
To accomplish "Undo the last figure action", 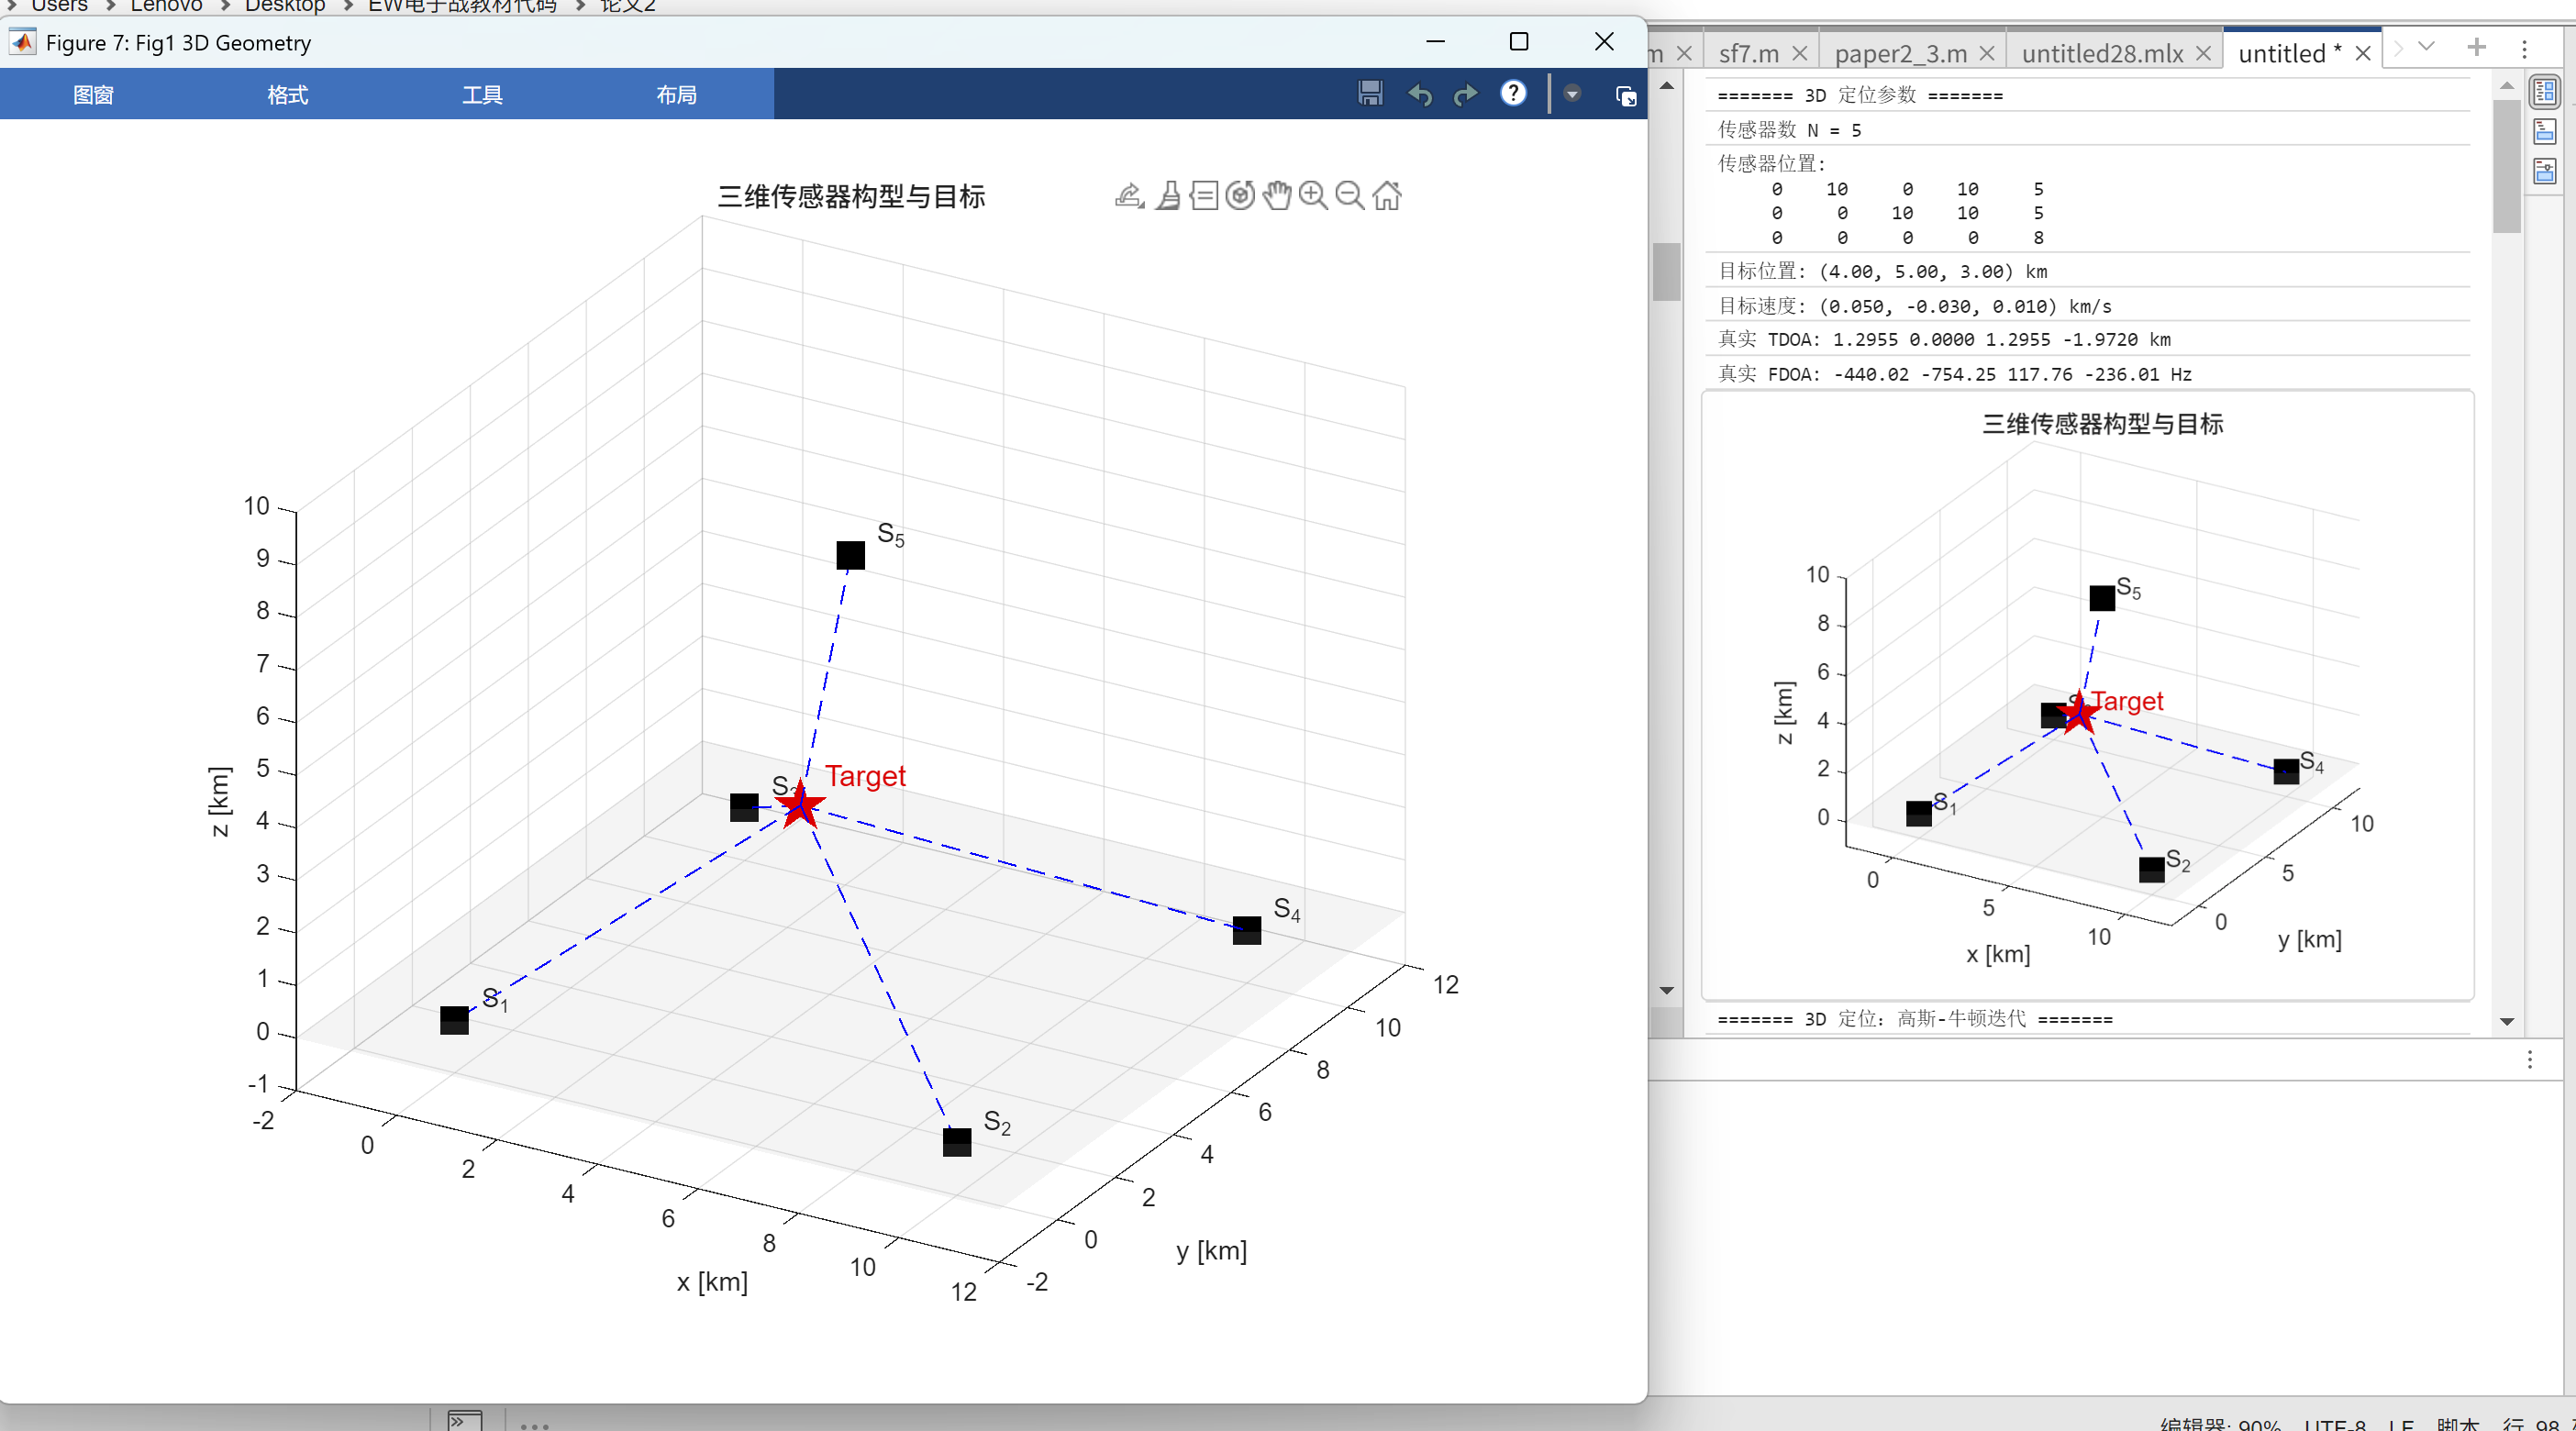I will (1420, 94).
